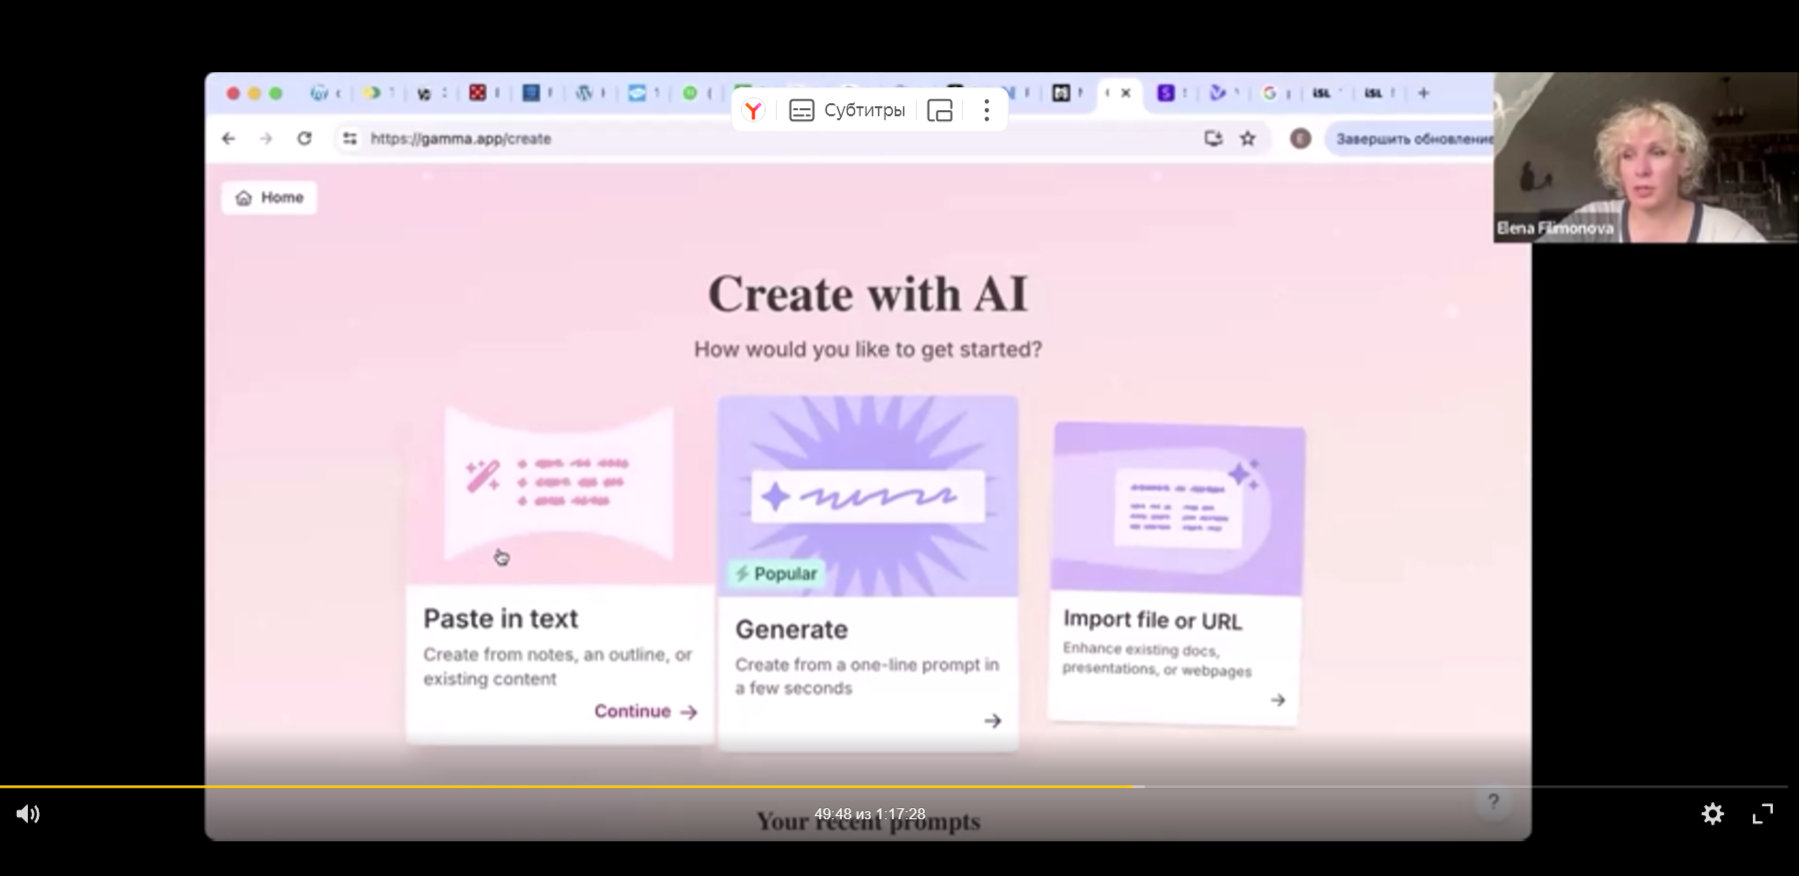Viewport: 1799px width, 876px height.
Task: Toggle Субтитры subtitles on the video
Action: 847,111
